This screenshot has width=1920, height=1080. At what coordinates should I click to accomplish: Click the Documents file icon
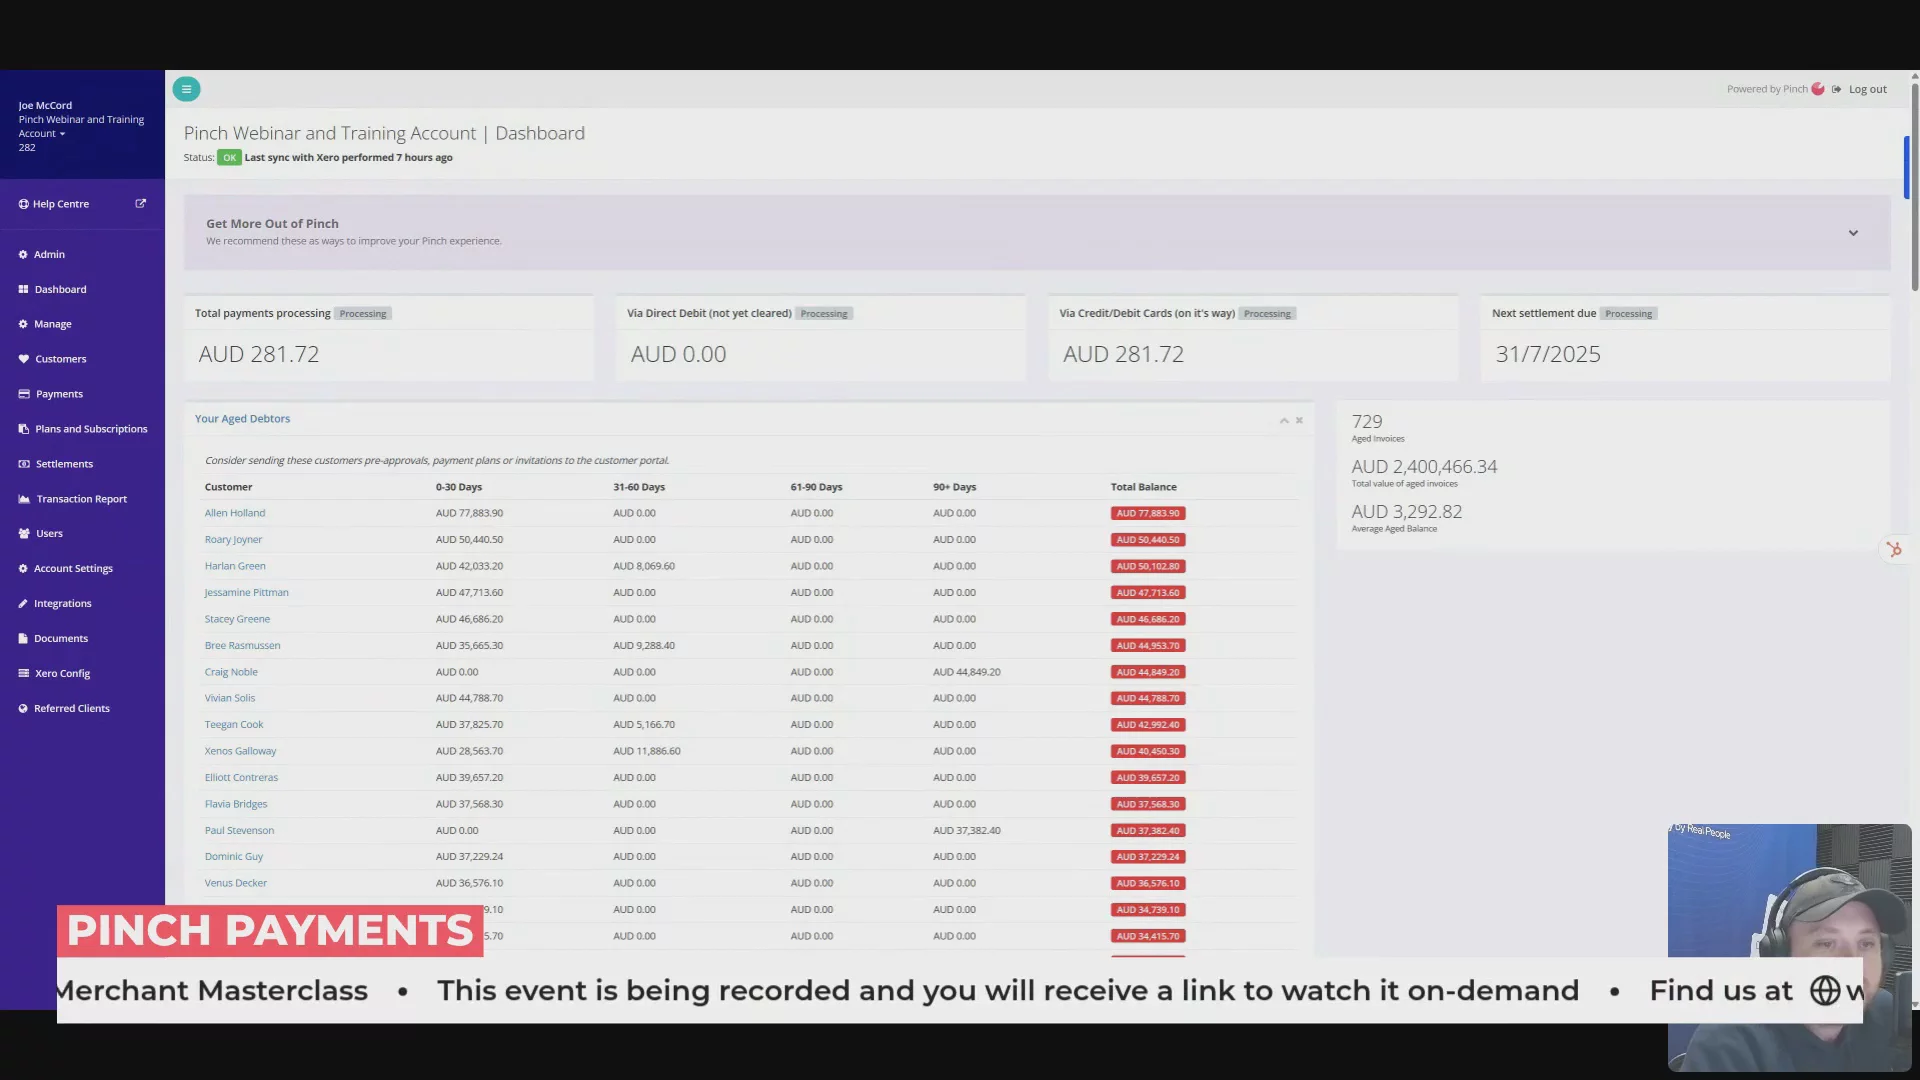(x=23, y=639)
